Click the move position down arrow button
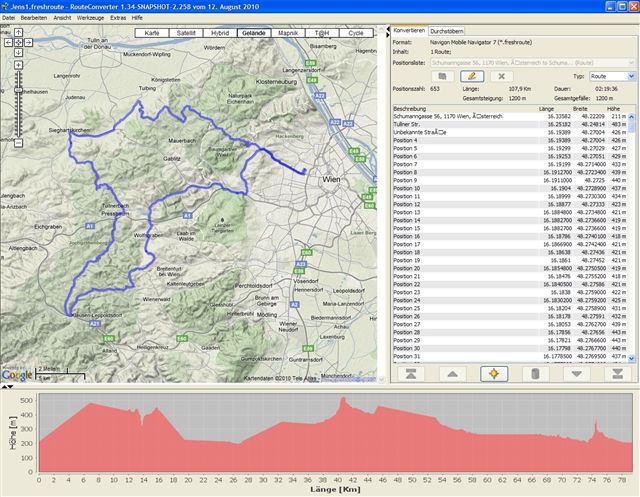The height and width of the screenshot is (497, 640). tap(575, 373)
